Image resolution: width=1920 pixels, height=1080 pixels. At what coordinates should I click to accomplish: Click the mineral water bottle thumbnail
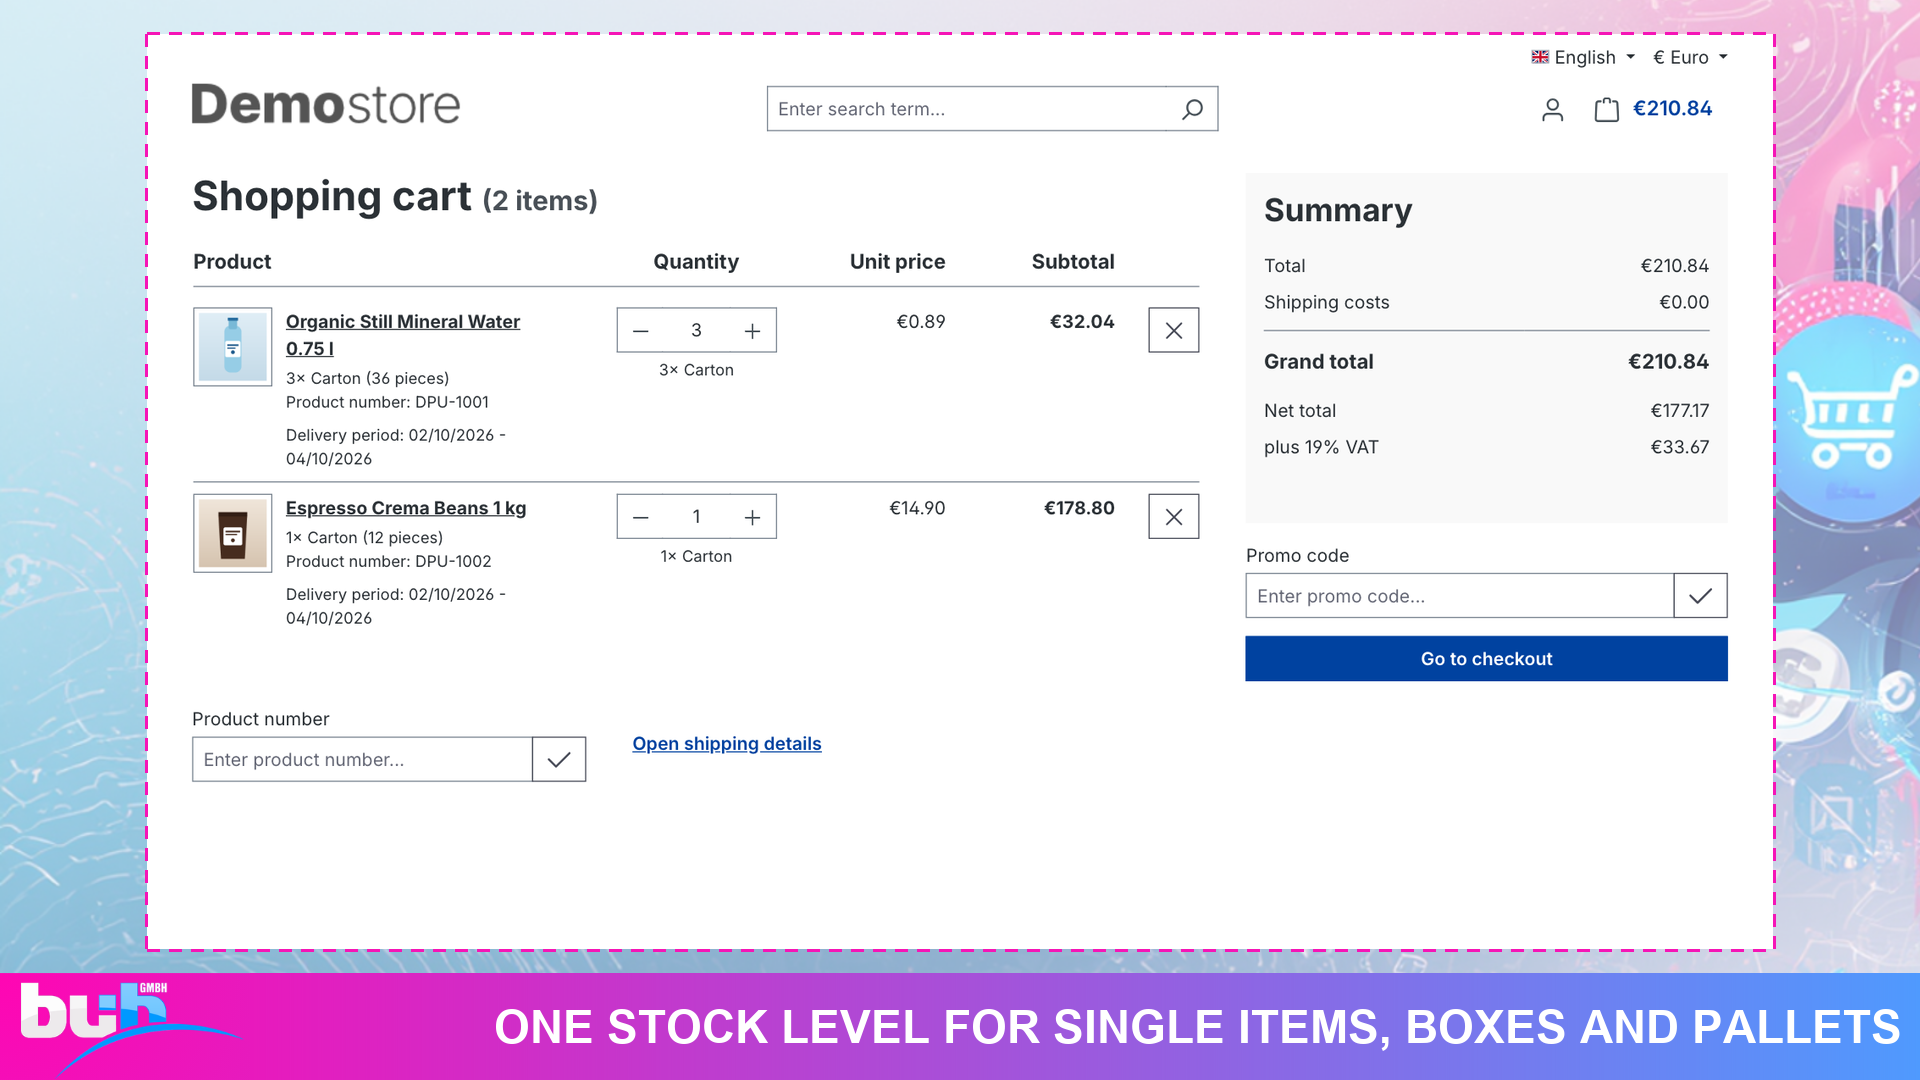[x=233, y=347]
